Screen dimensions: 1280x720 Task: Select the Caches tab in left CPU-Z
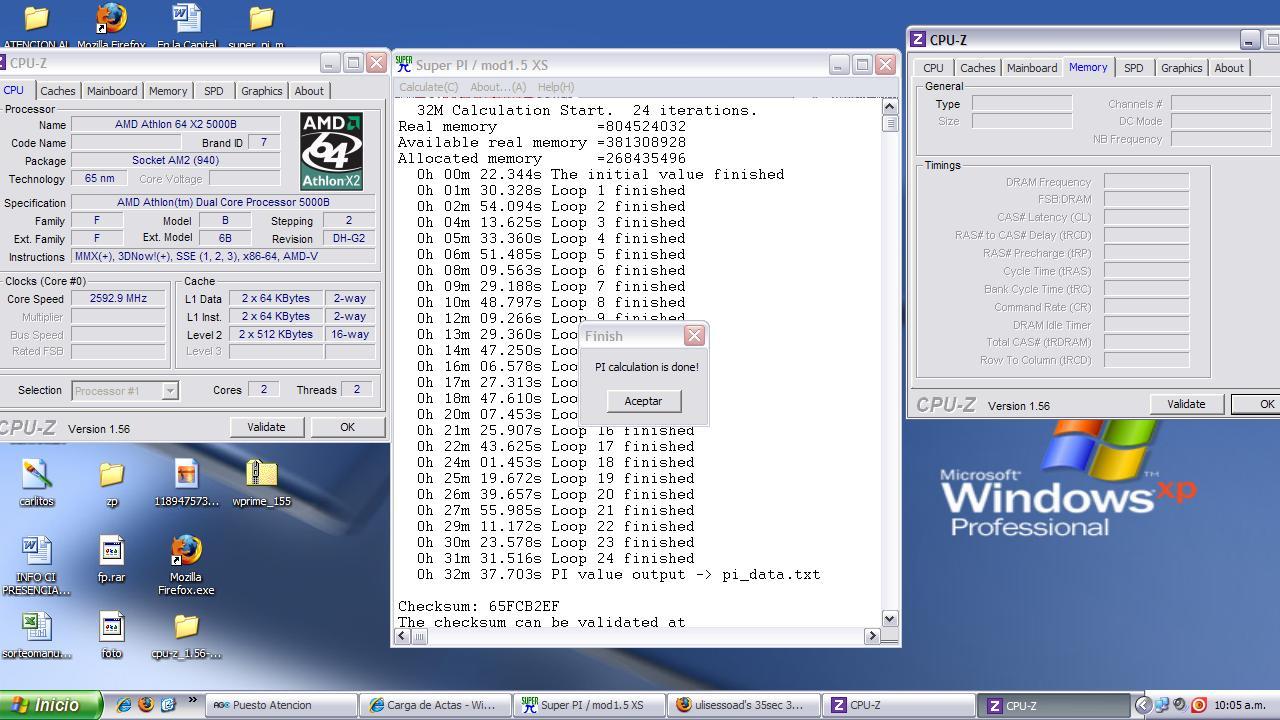click(57, 91)
